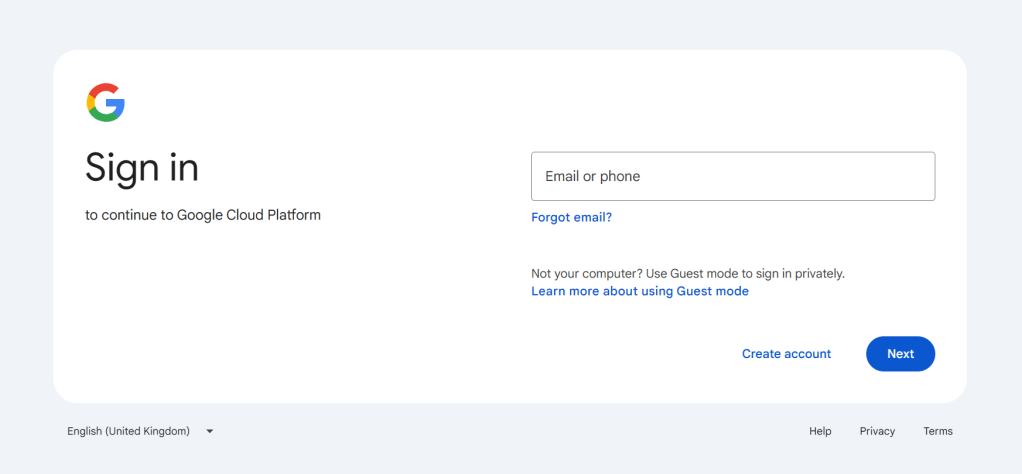Click the word "English" in the footer
Image resolution: width=1022 pixels, height=474 pixels.
point(84,431)
